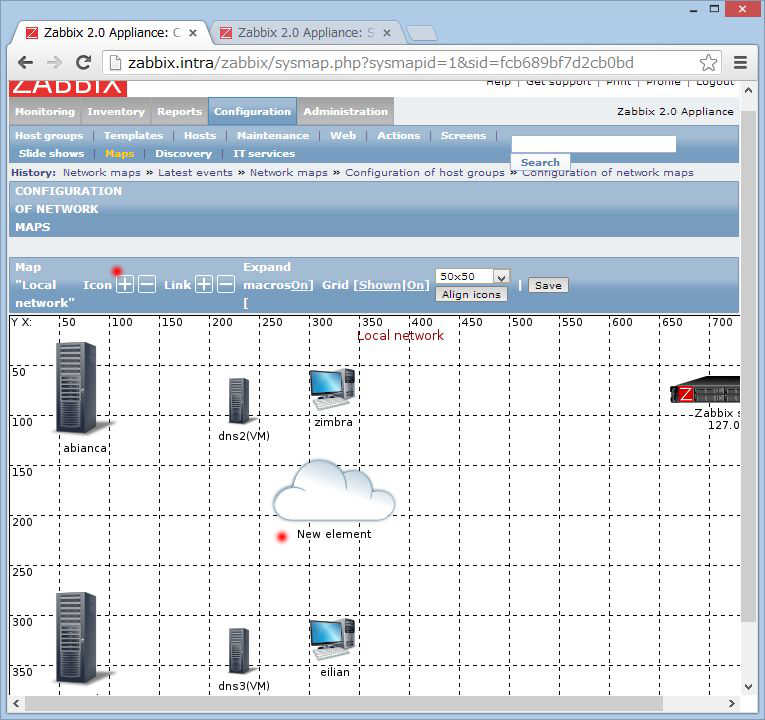Screen dimensions: 765x720
Task: Click the Search button
Action: [x=540, y=162]
